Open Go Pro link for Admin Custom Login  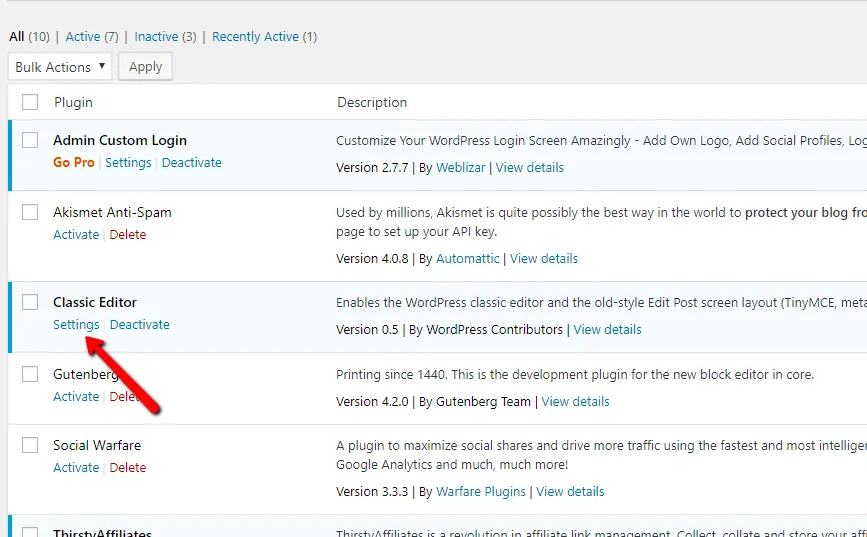[74, 163]
